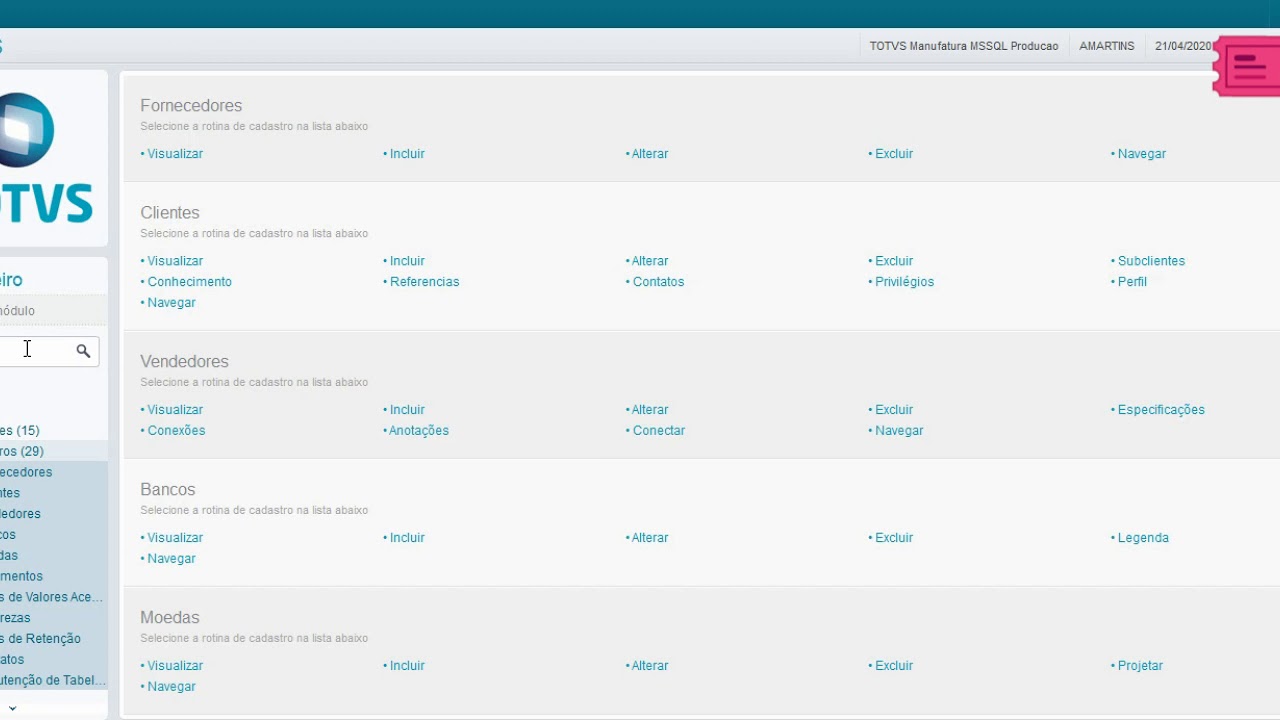Click Alterar under Bancos
Image resolution: width=1280 pixels, height=720 pixels.
tap(650, 538)
